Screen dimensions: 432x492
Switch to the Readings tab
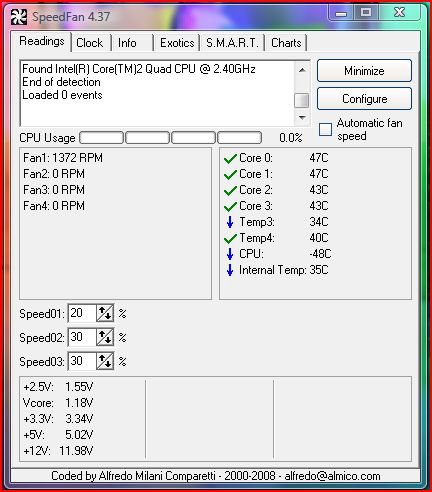42,41
